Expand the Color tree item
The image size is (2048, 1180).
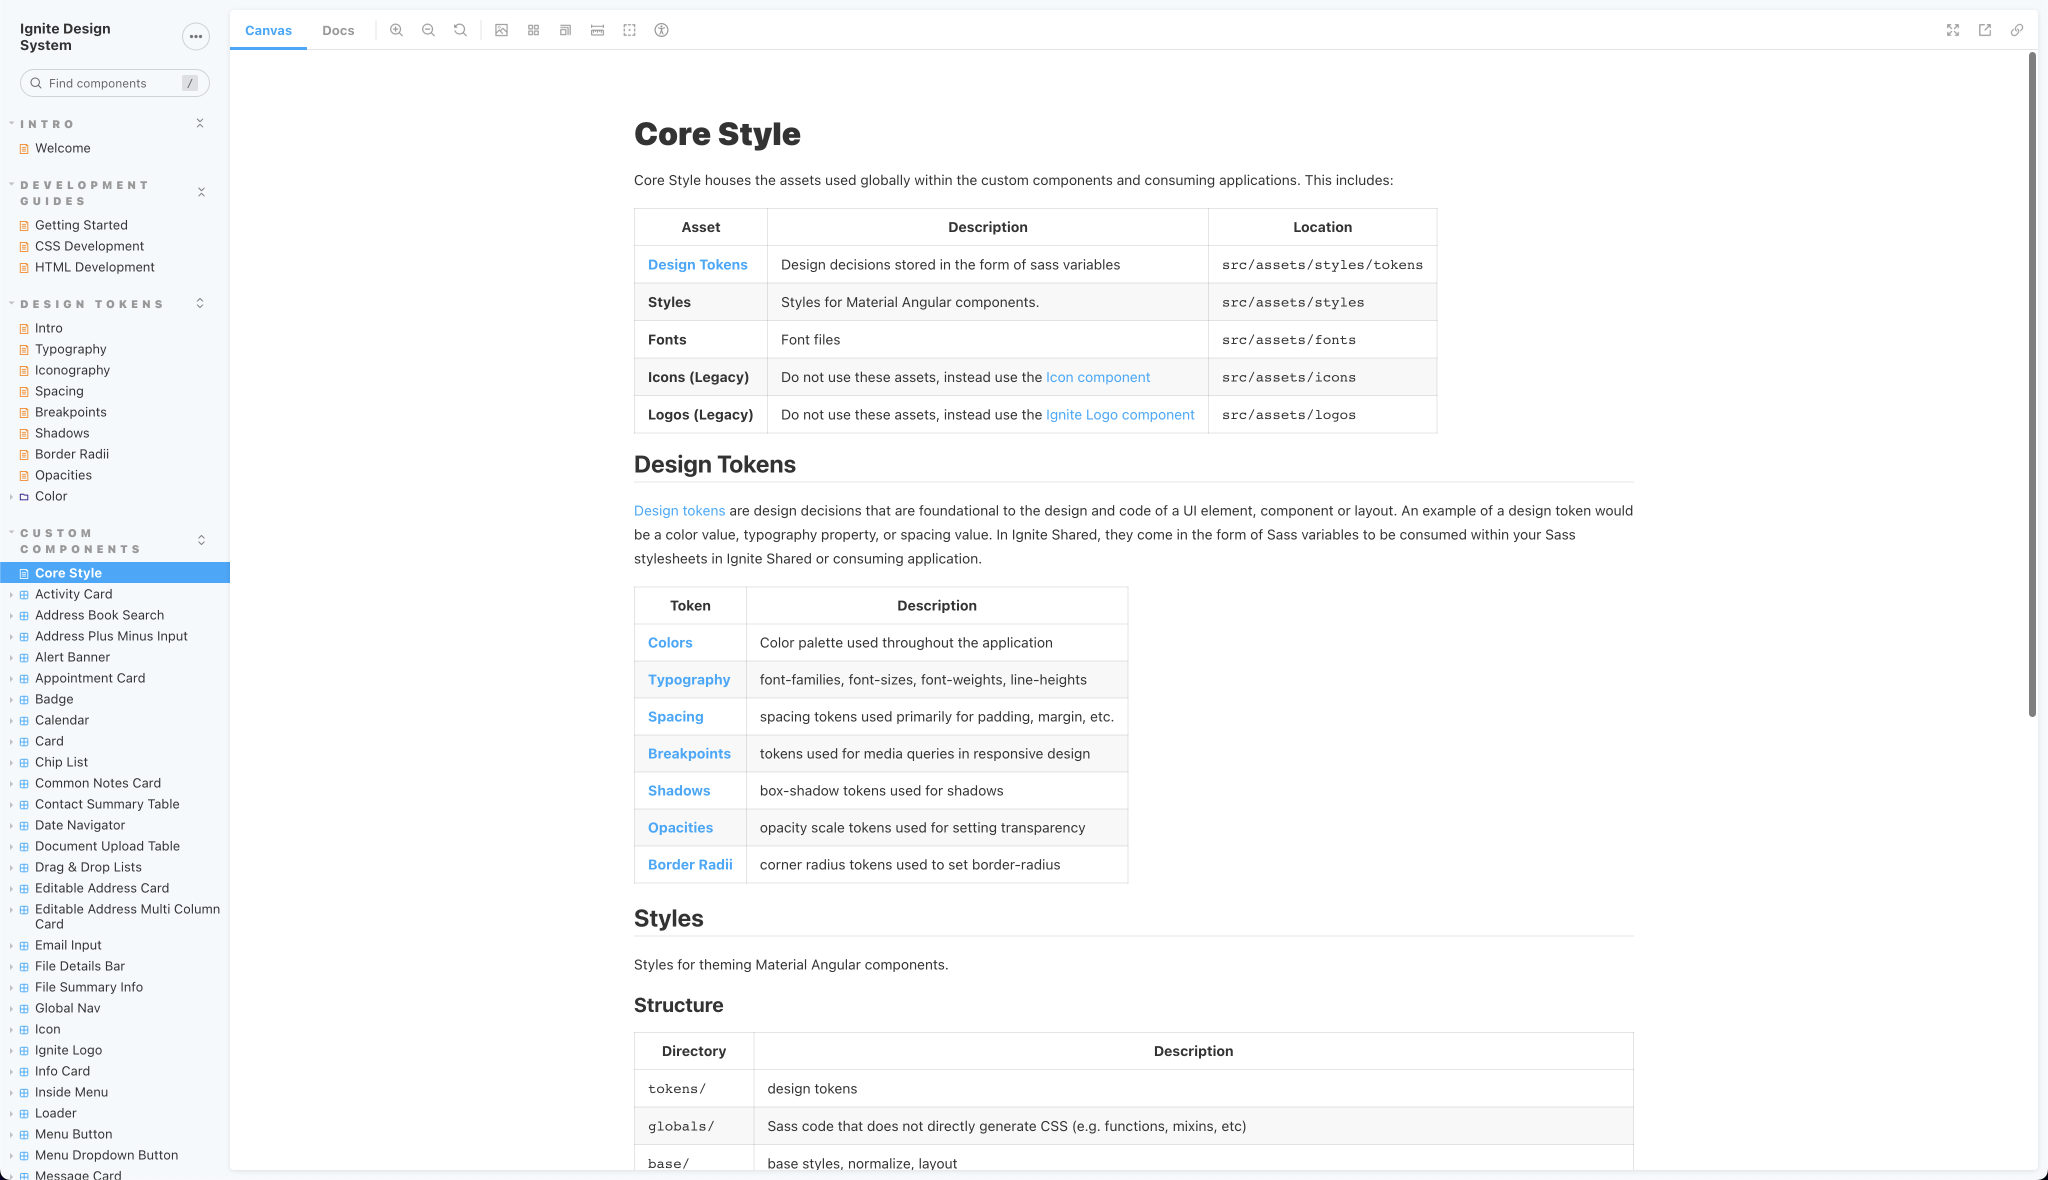tap(11, 496)
